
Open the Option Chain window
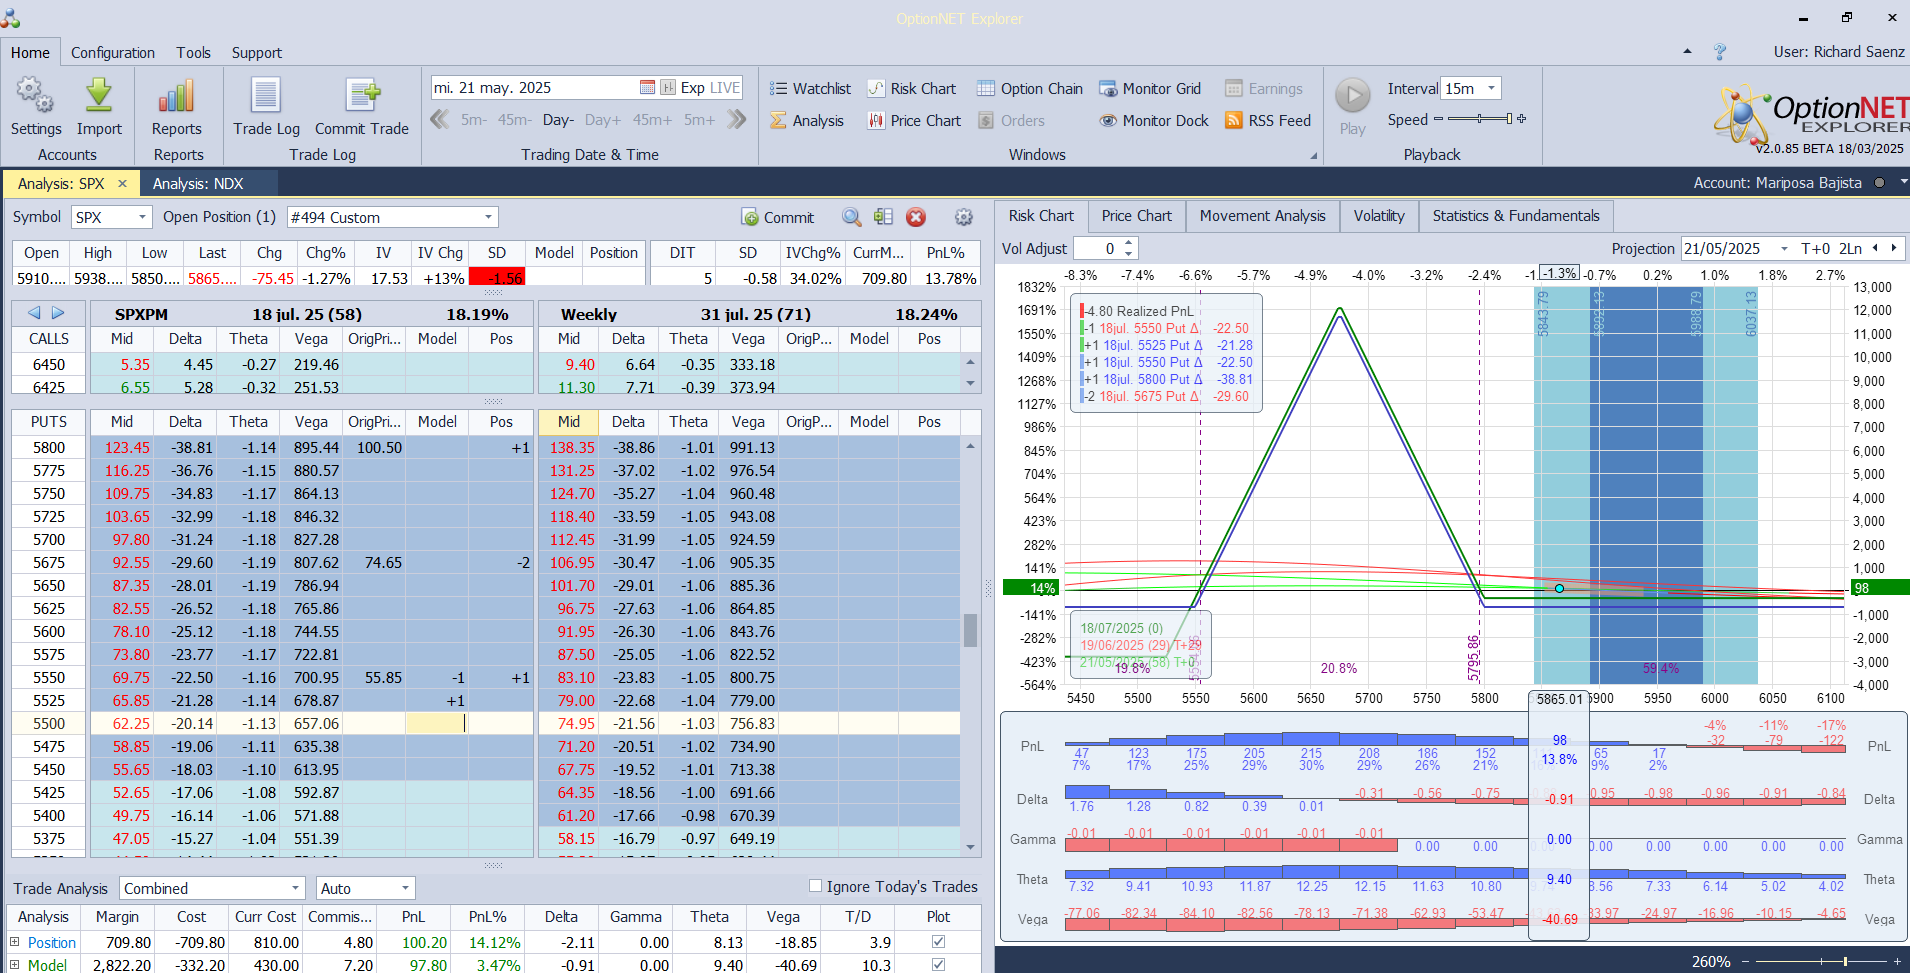point(1030,89)
